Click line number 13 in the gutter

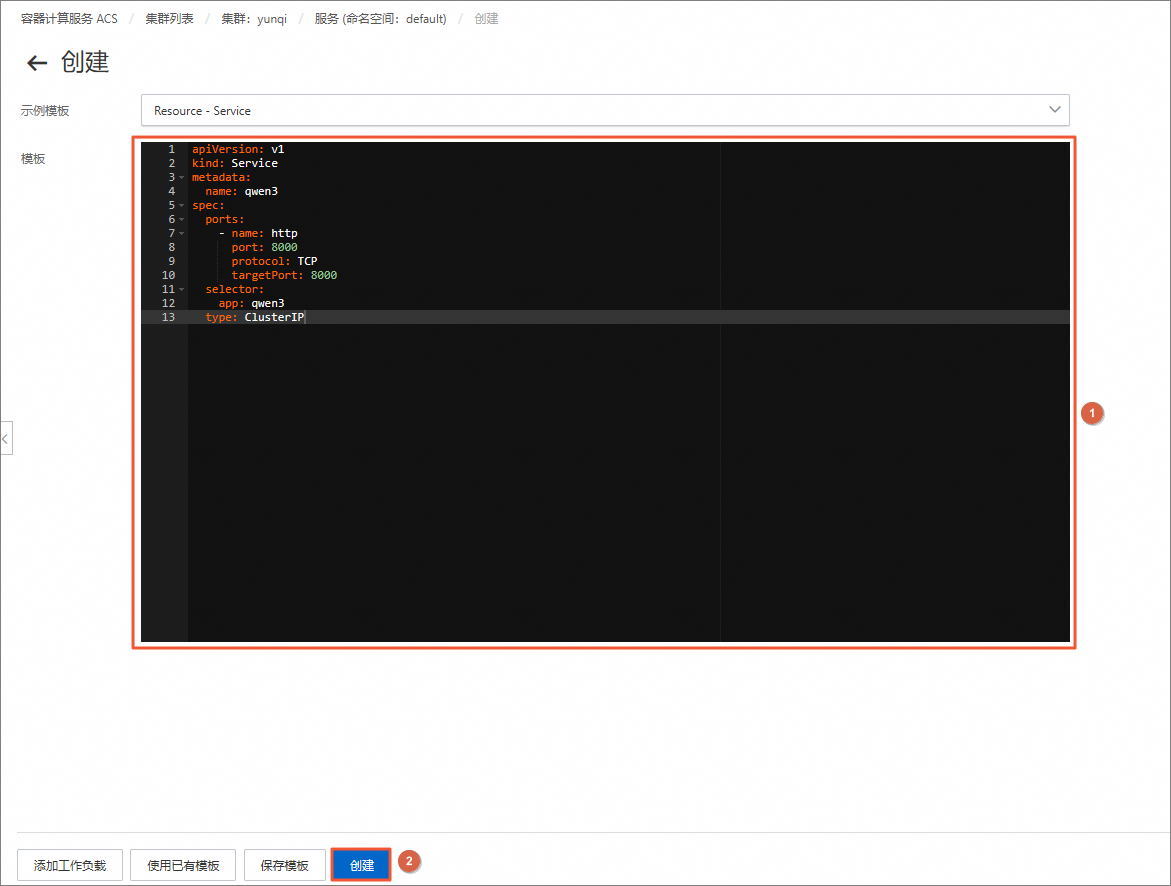[x=168, y=317]
